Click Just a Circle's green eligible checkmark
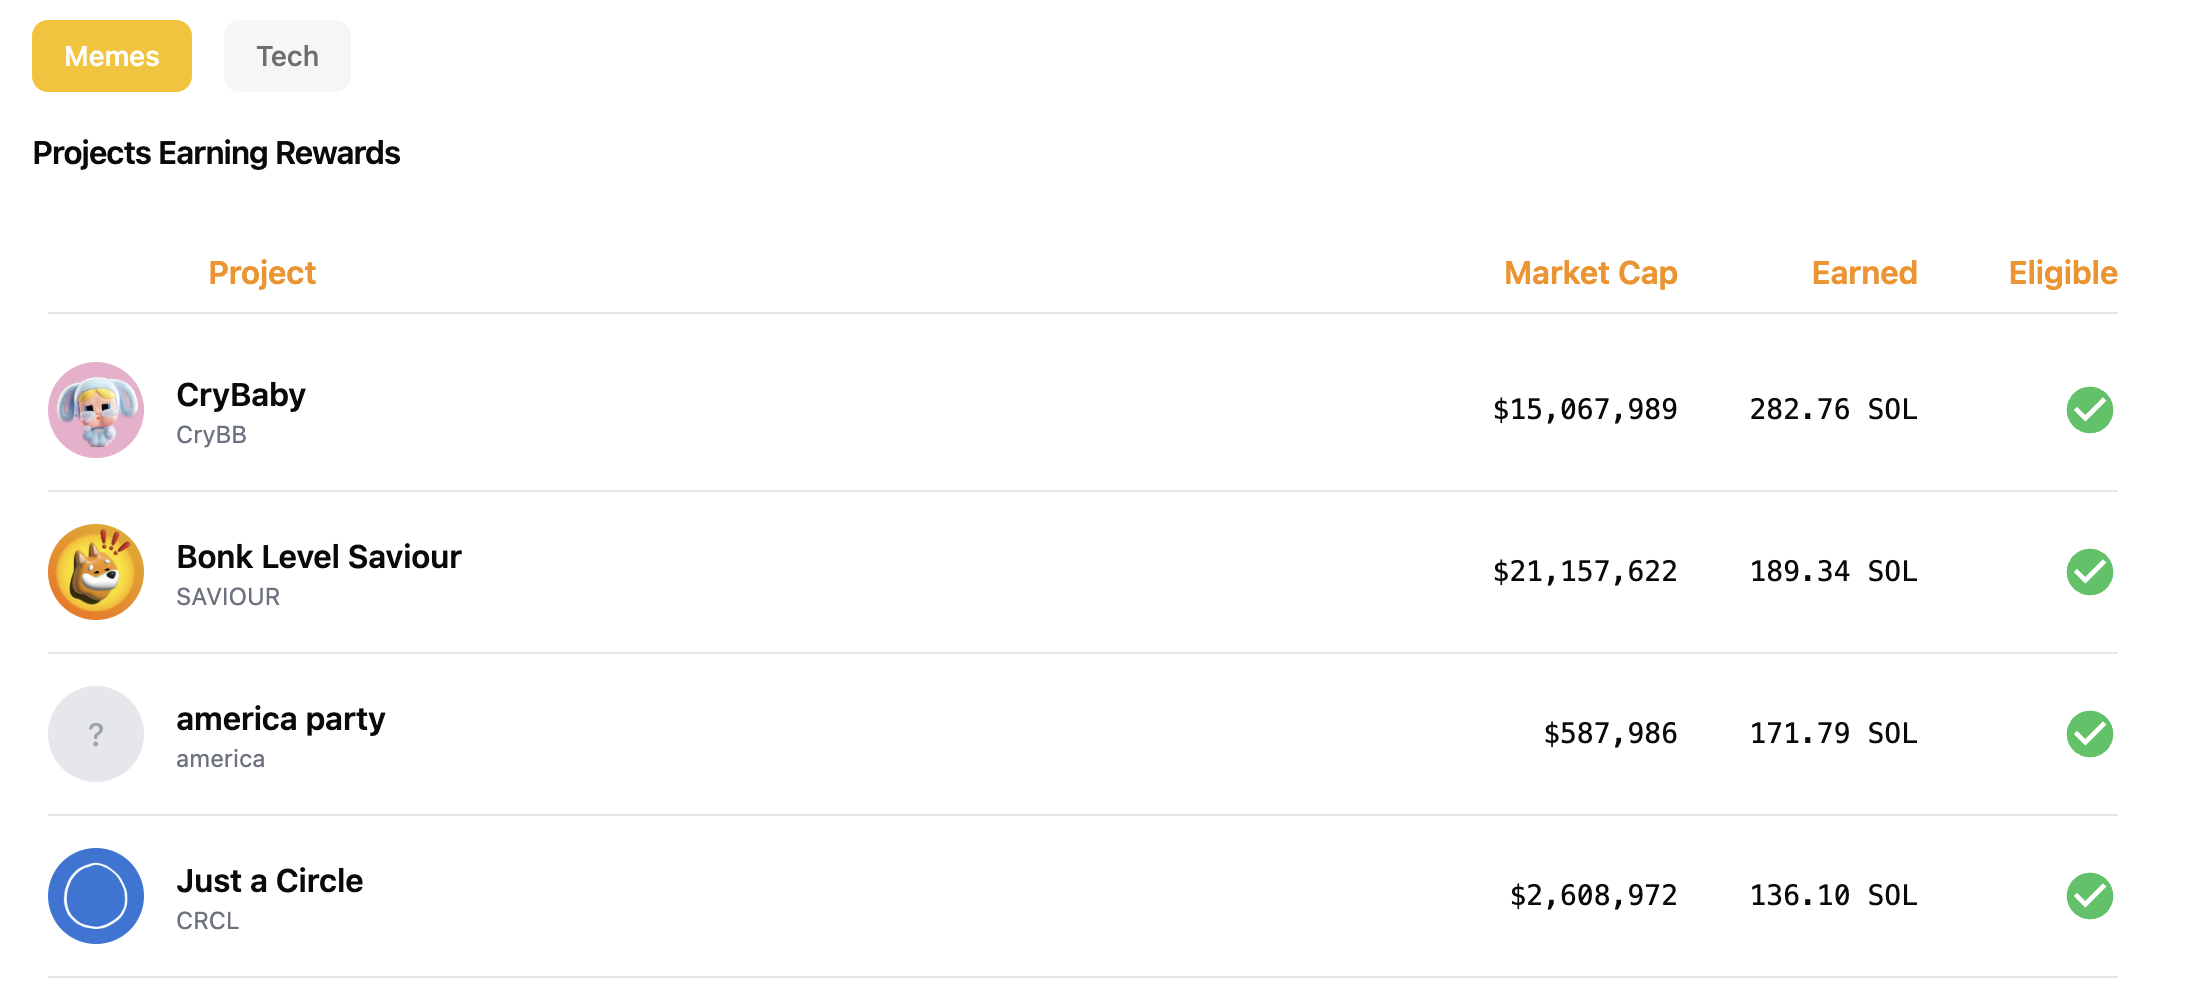The height and width of the screenshot is (982, 2200). [2089, 896]
